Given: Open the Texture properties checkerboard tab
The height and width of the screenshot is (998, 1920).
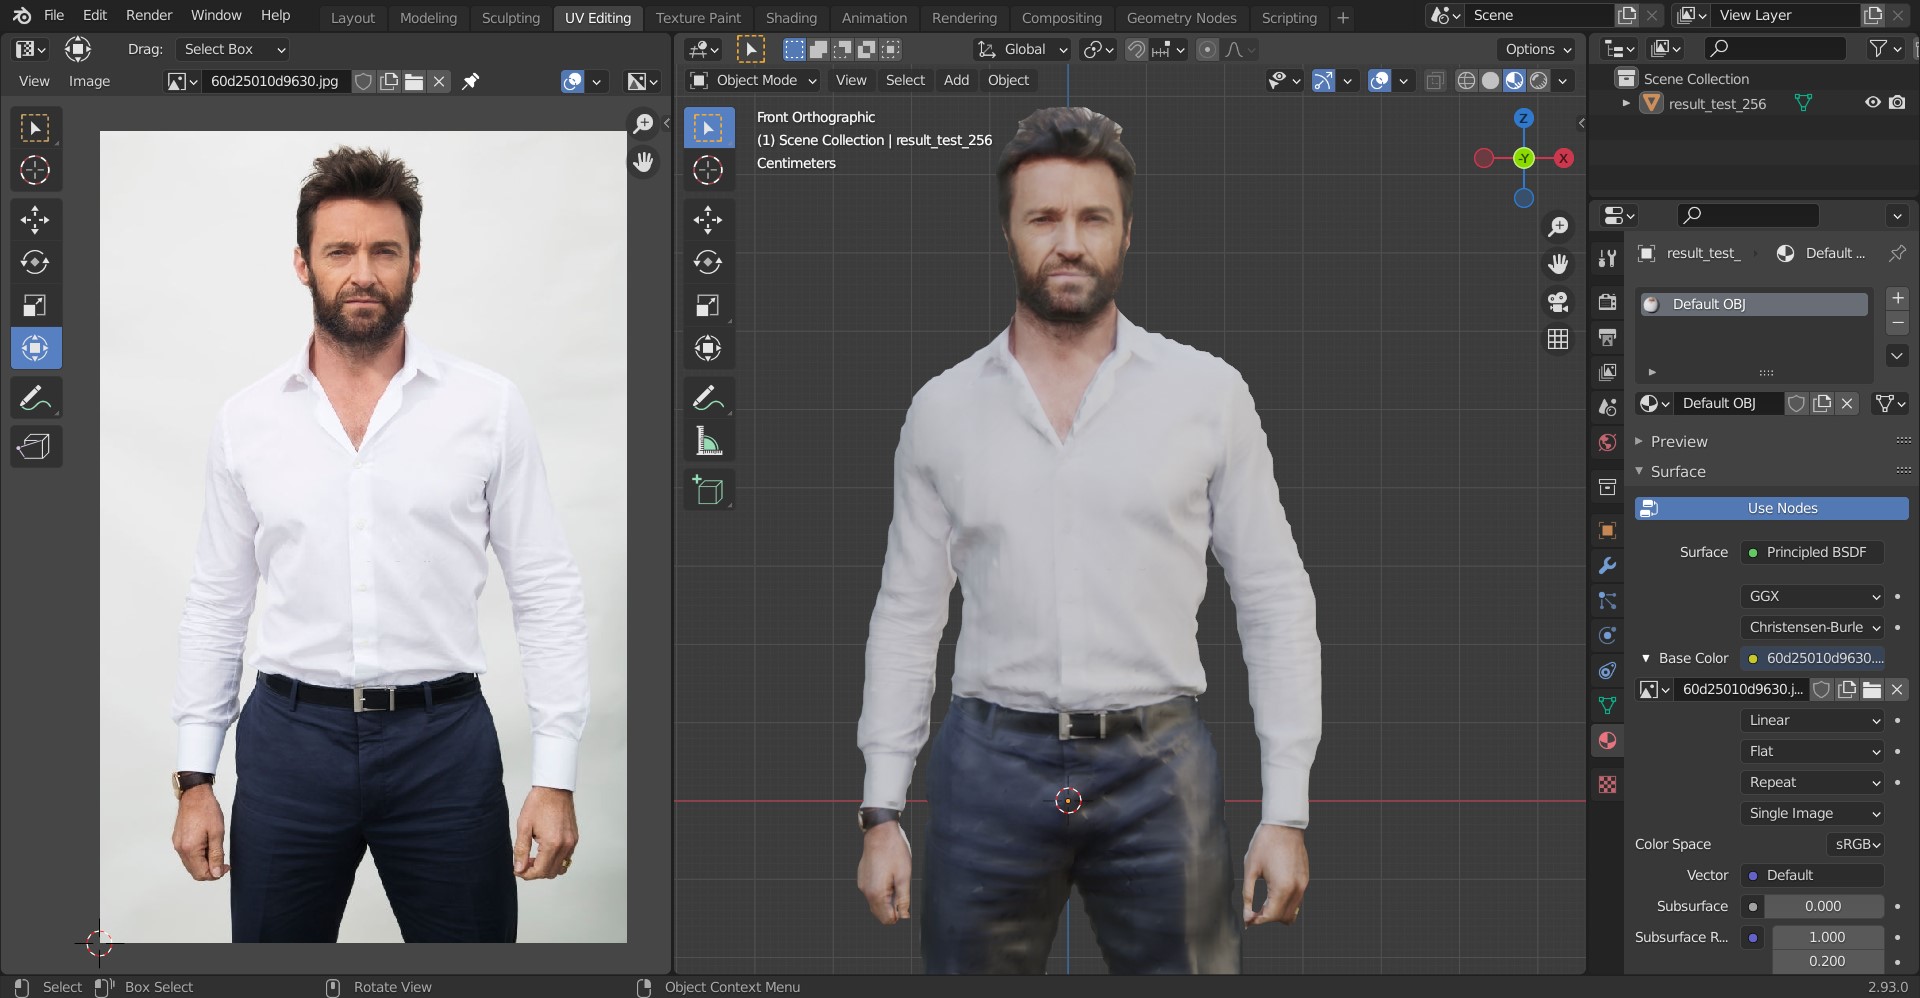Looking at the screenshot, I should click(1607, 785).
